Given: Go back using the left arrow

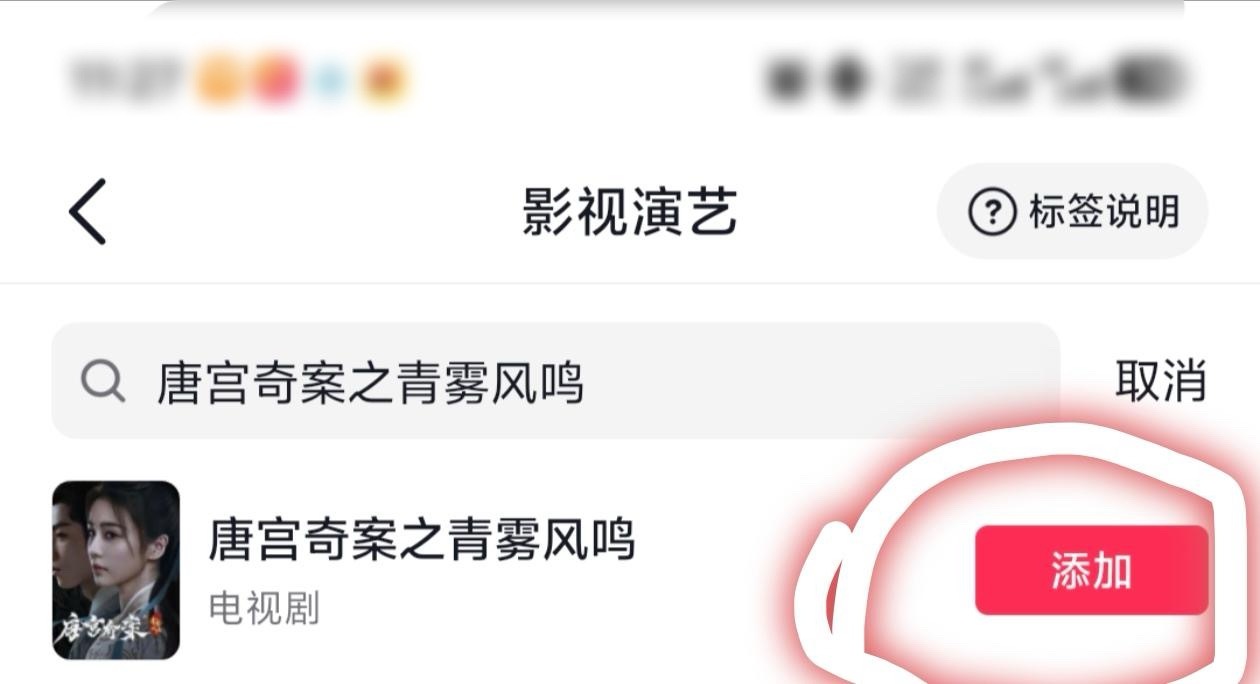Looking at the screenshot, I should [x=87, y=212].
